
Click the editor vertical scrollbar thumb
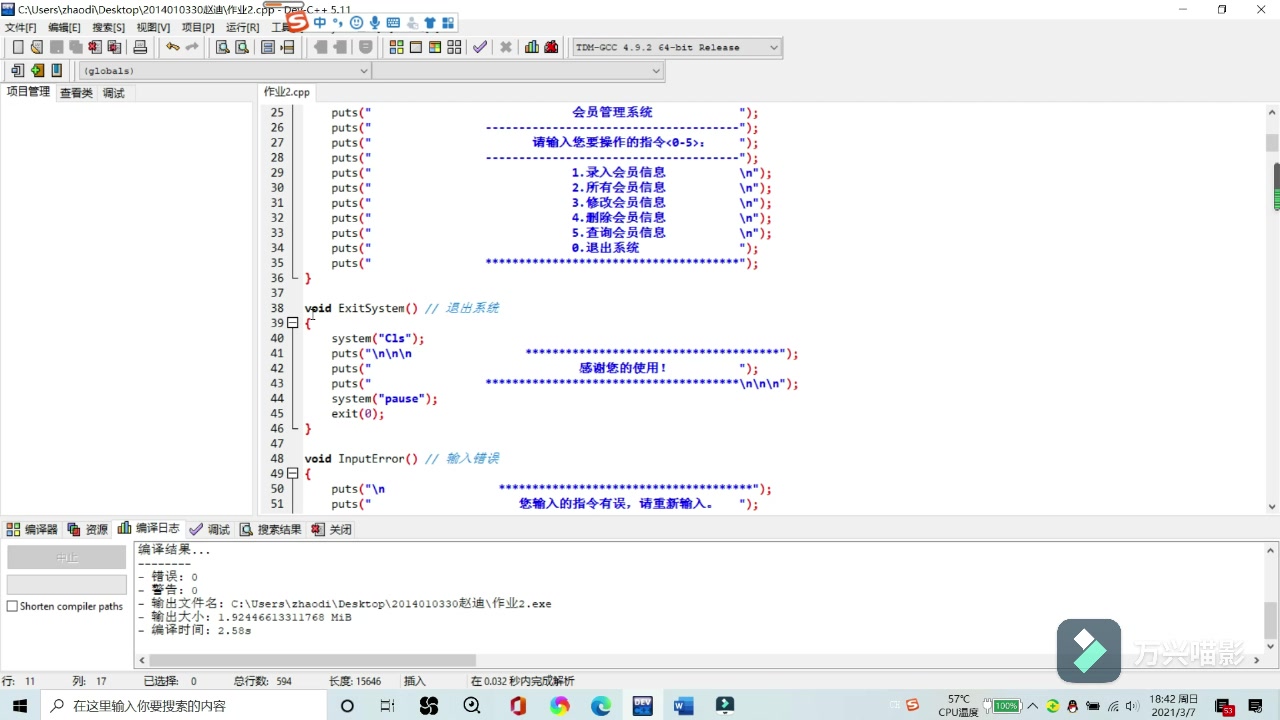pyautogui.click(x=1272, y=142)
